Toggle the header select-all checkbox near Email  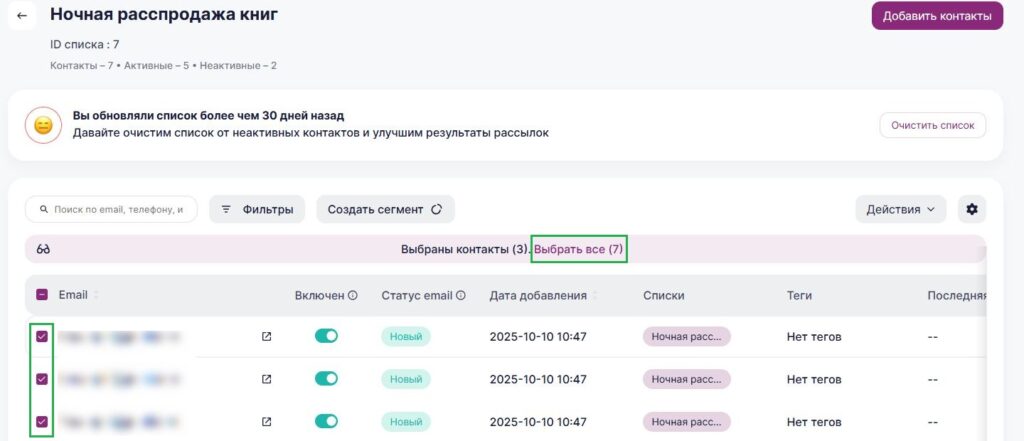click(x=42, y=295)
